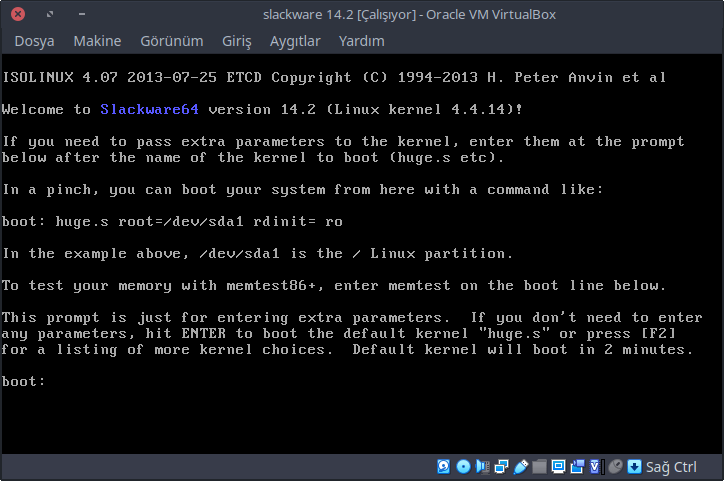Open the Yardım menu
The height and width of the screenshot is (481, 724).
362,41
